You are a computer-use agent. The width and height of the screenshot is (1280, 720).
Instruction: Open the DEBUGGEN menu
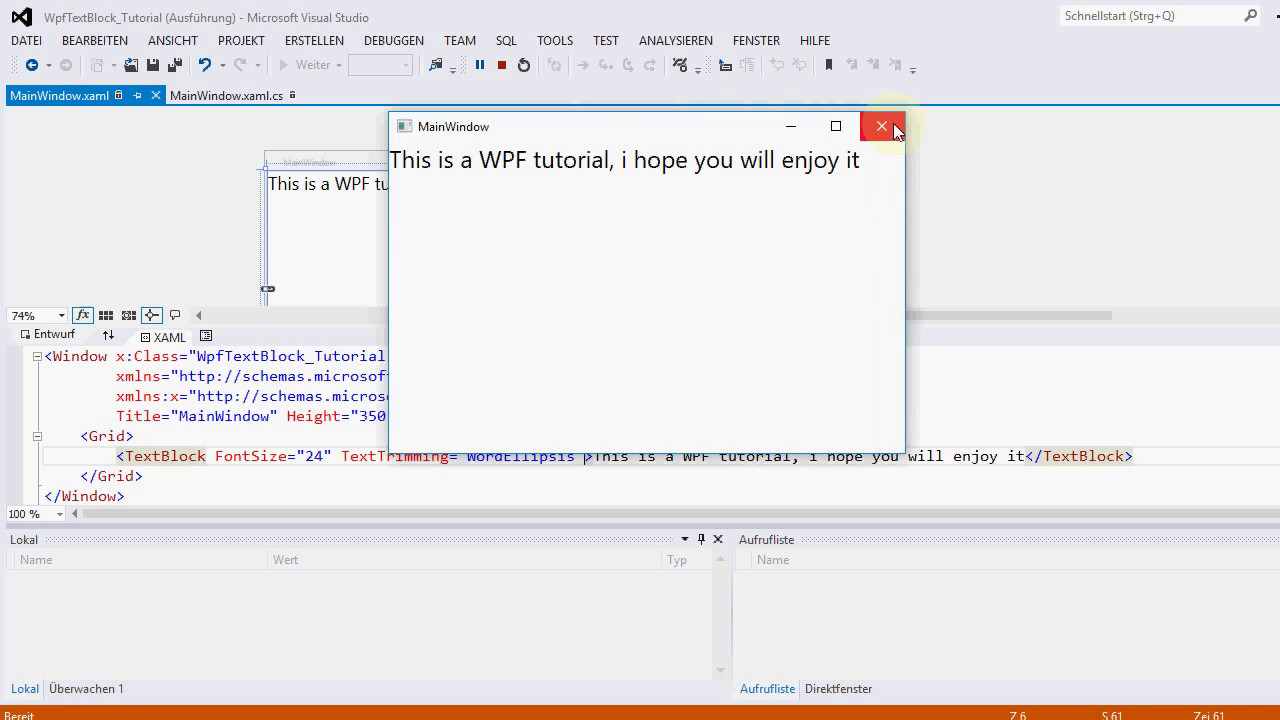tap(394, 41)
